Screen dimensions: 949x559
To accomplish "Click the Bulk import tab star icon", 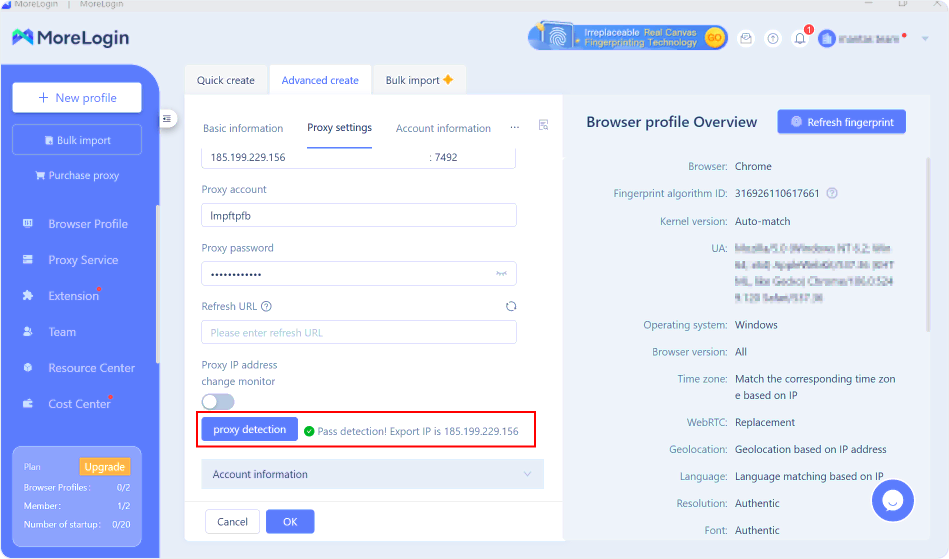I will (x=448, y=79).
